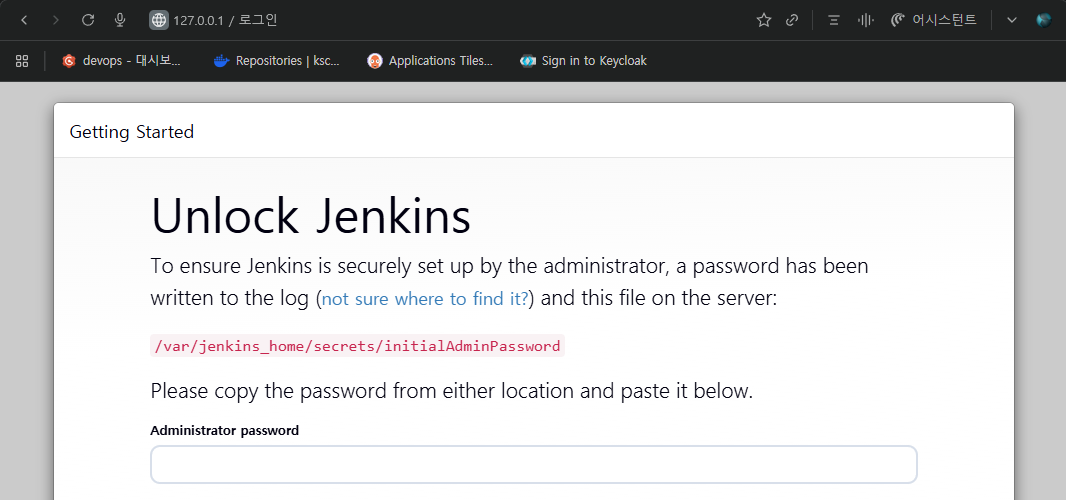Bookmark this page with the star icon
Viewport: 1066px width, 500px height.
(x=763, y=20)
